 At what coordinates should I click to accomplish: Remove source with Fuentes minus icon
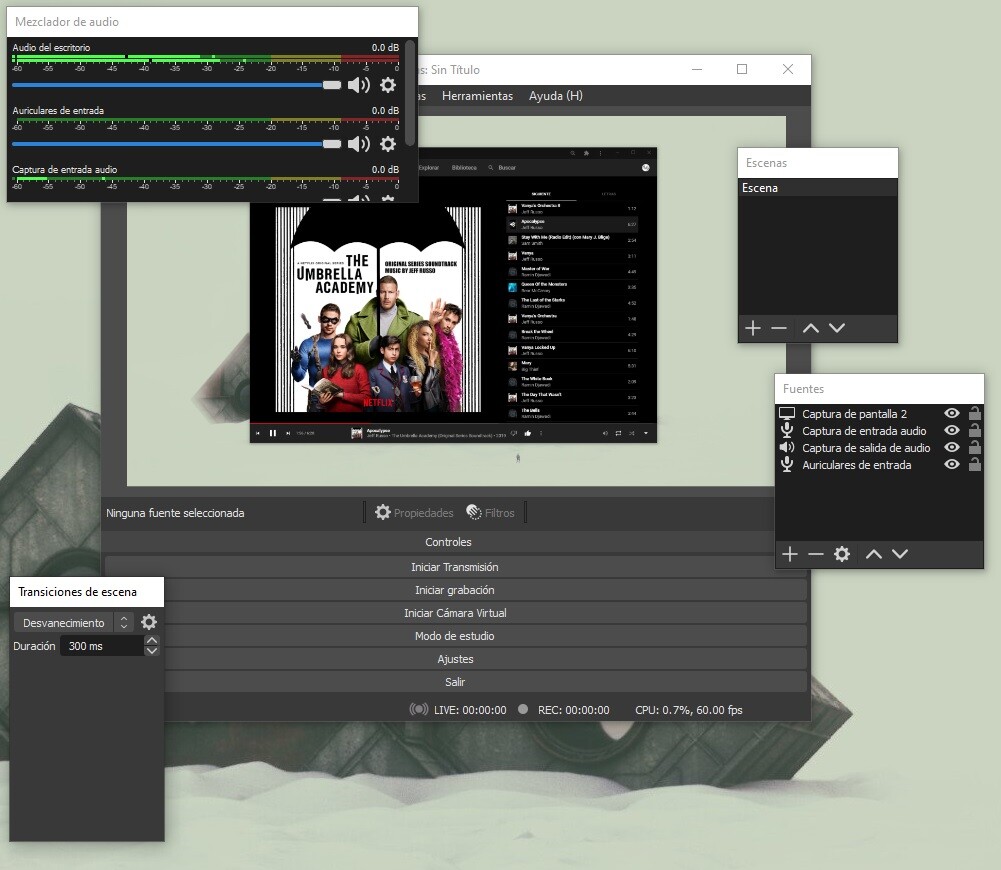815,554
